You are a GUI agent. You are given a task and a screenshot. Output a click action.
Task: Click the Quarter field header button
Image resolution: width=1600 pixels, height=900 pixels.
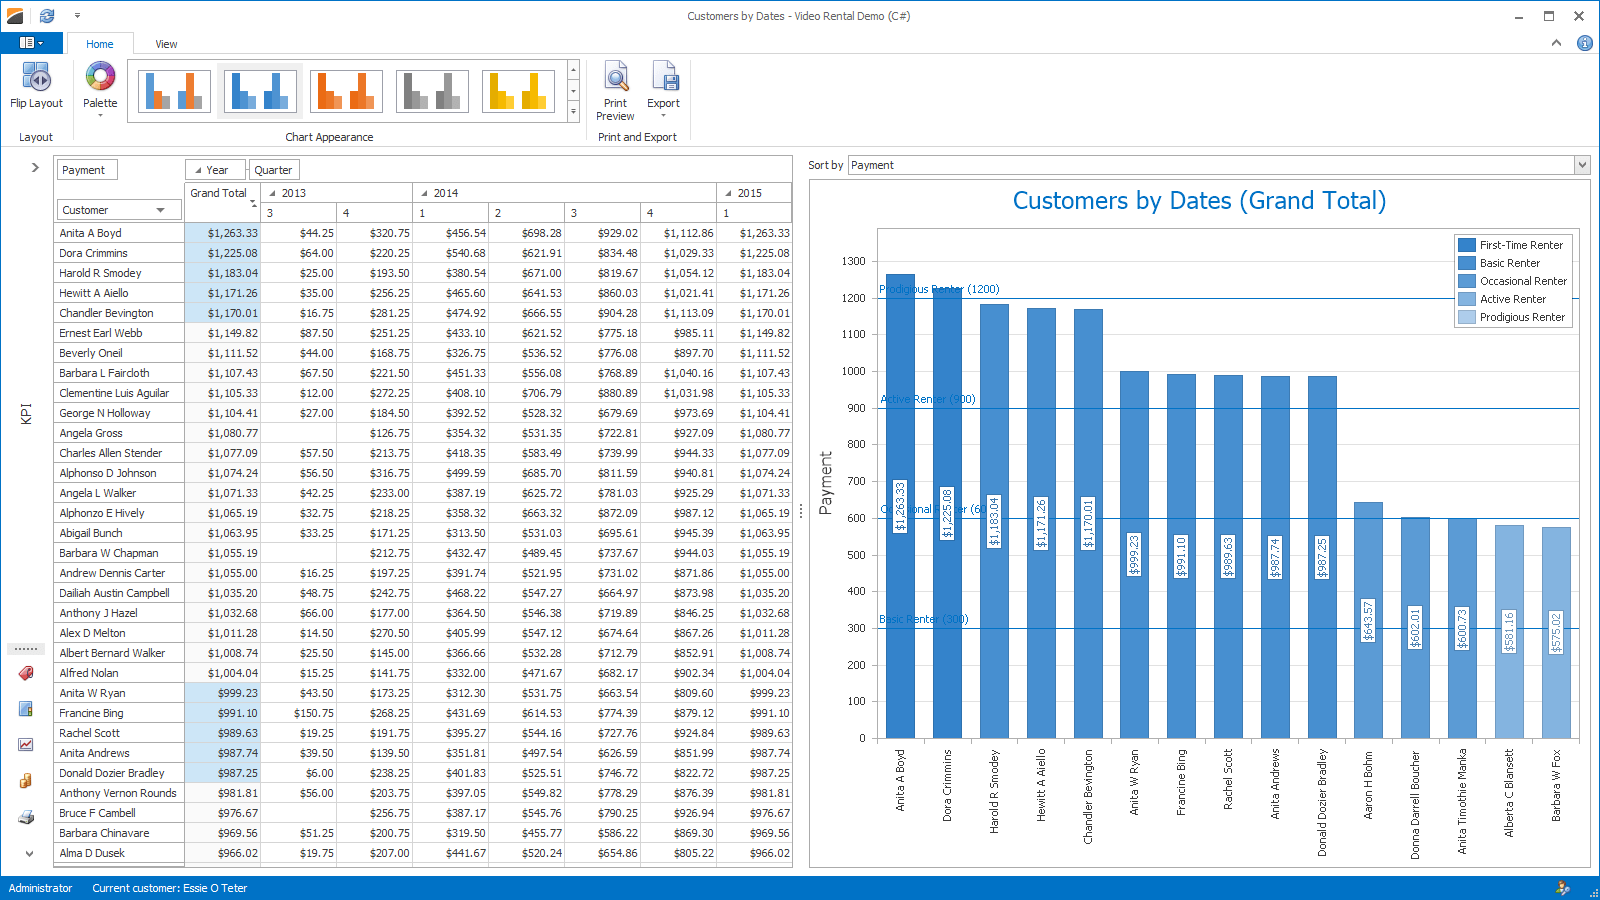tap(273, 170)
